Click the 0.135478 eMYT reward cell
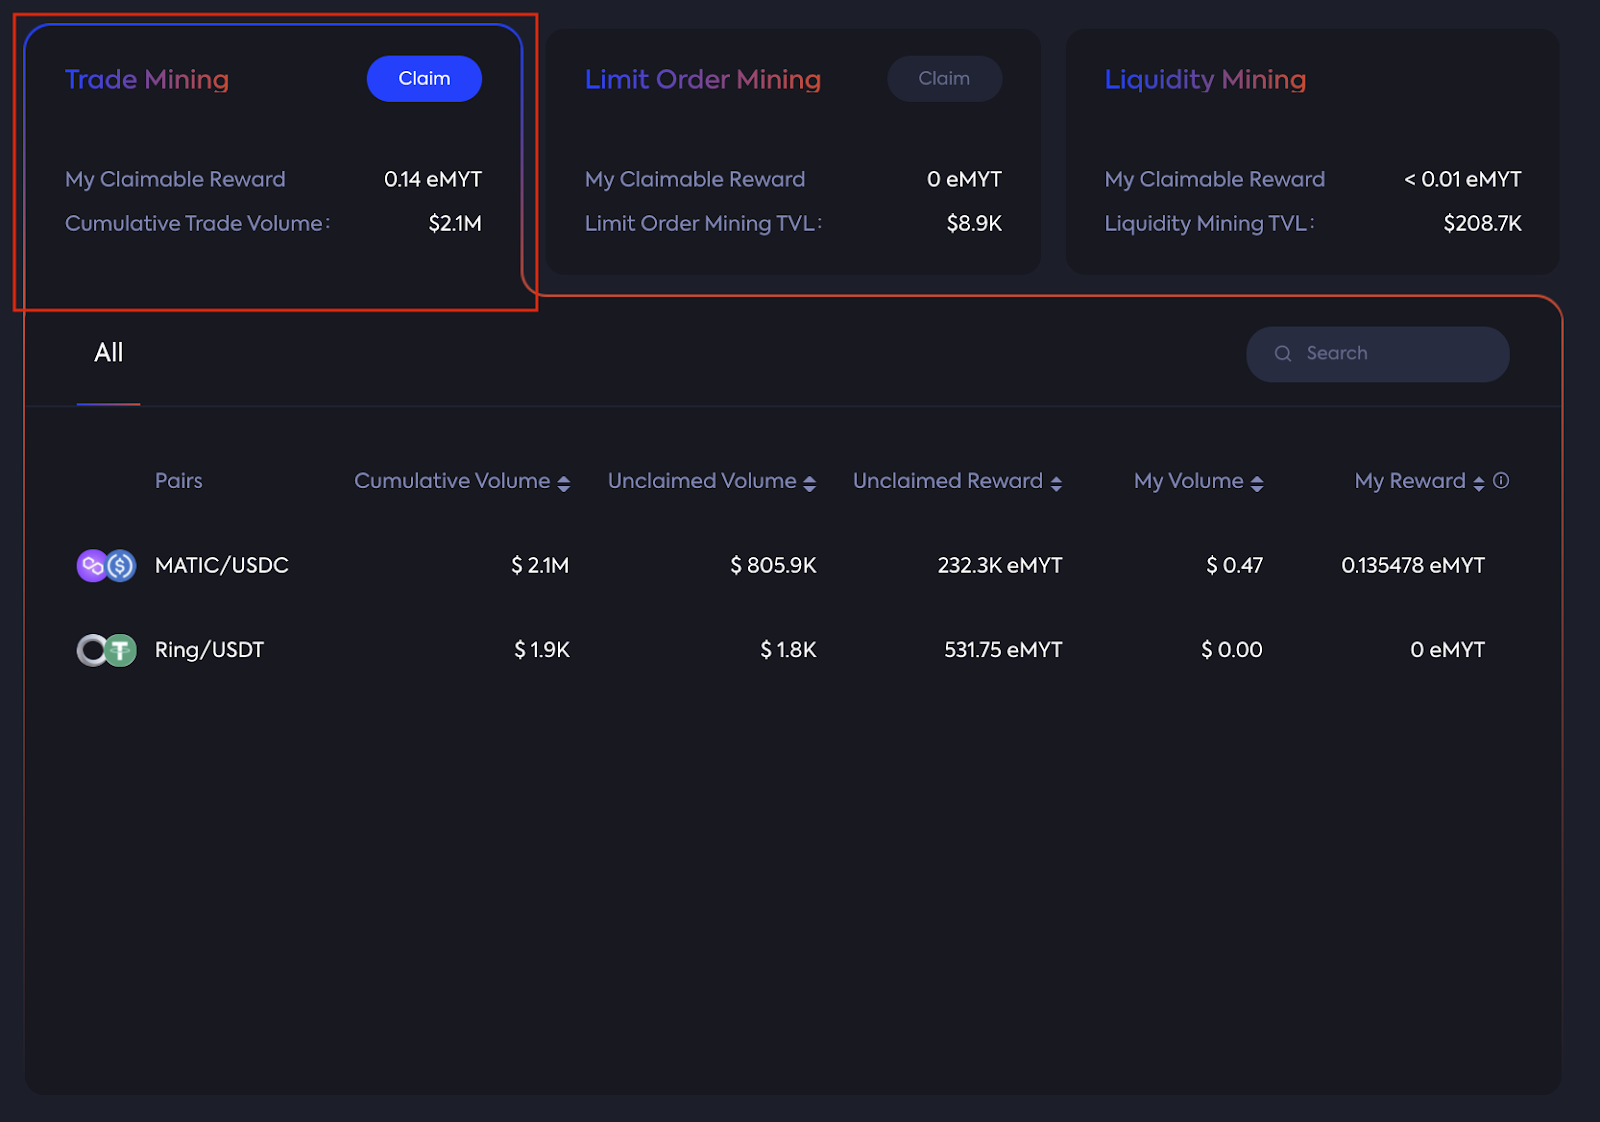 click(1413, 566)
